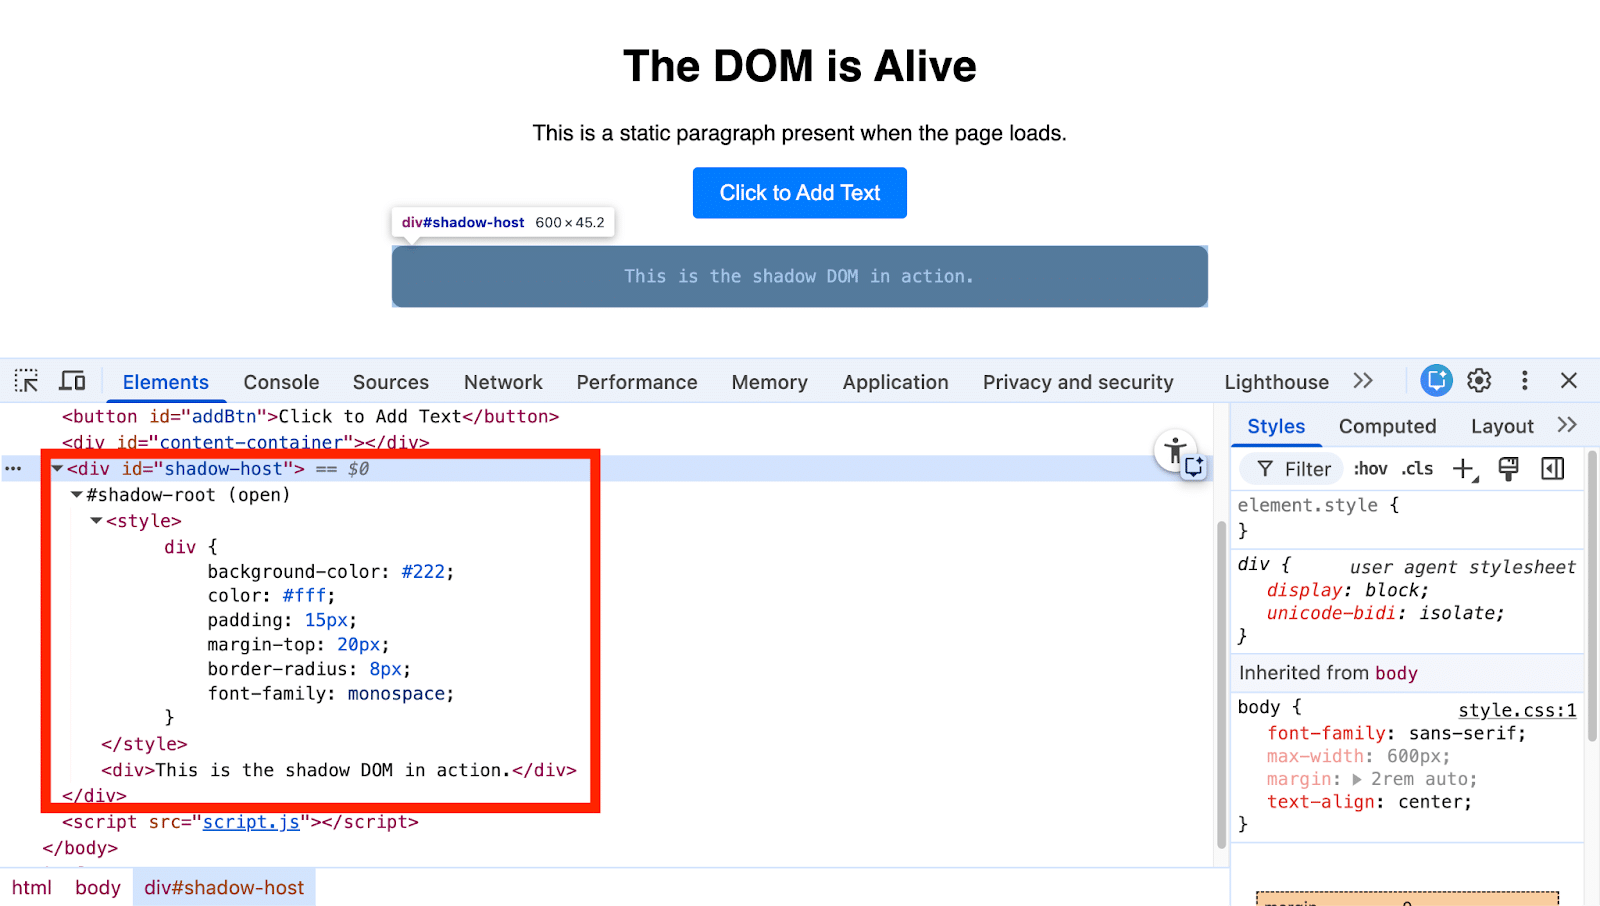
Task: Click the display: block declaration
Action: click(1348, 590)
